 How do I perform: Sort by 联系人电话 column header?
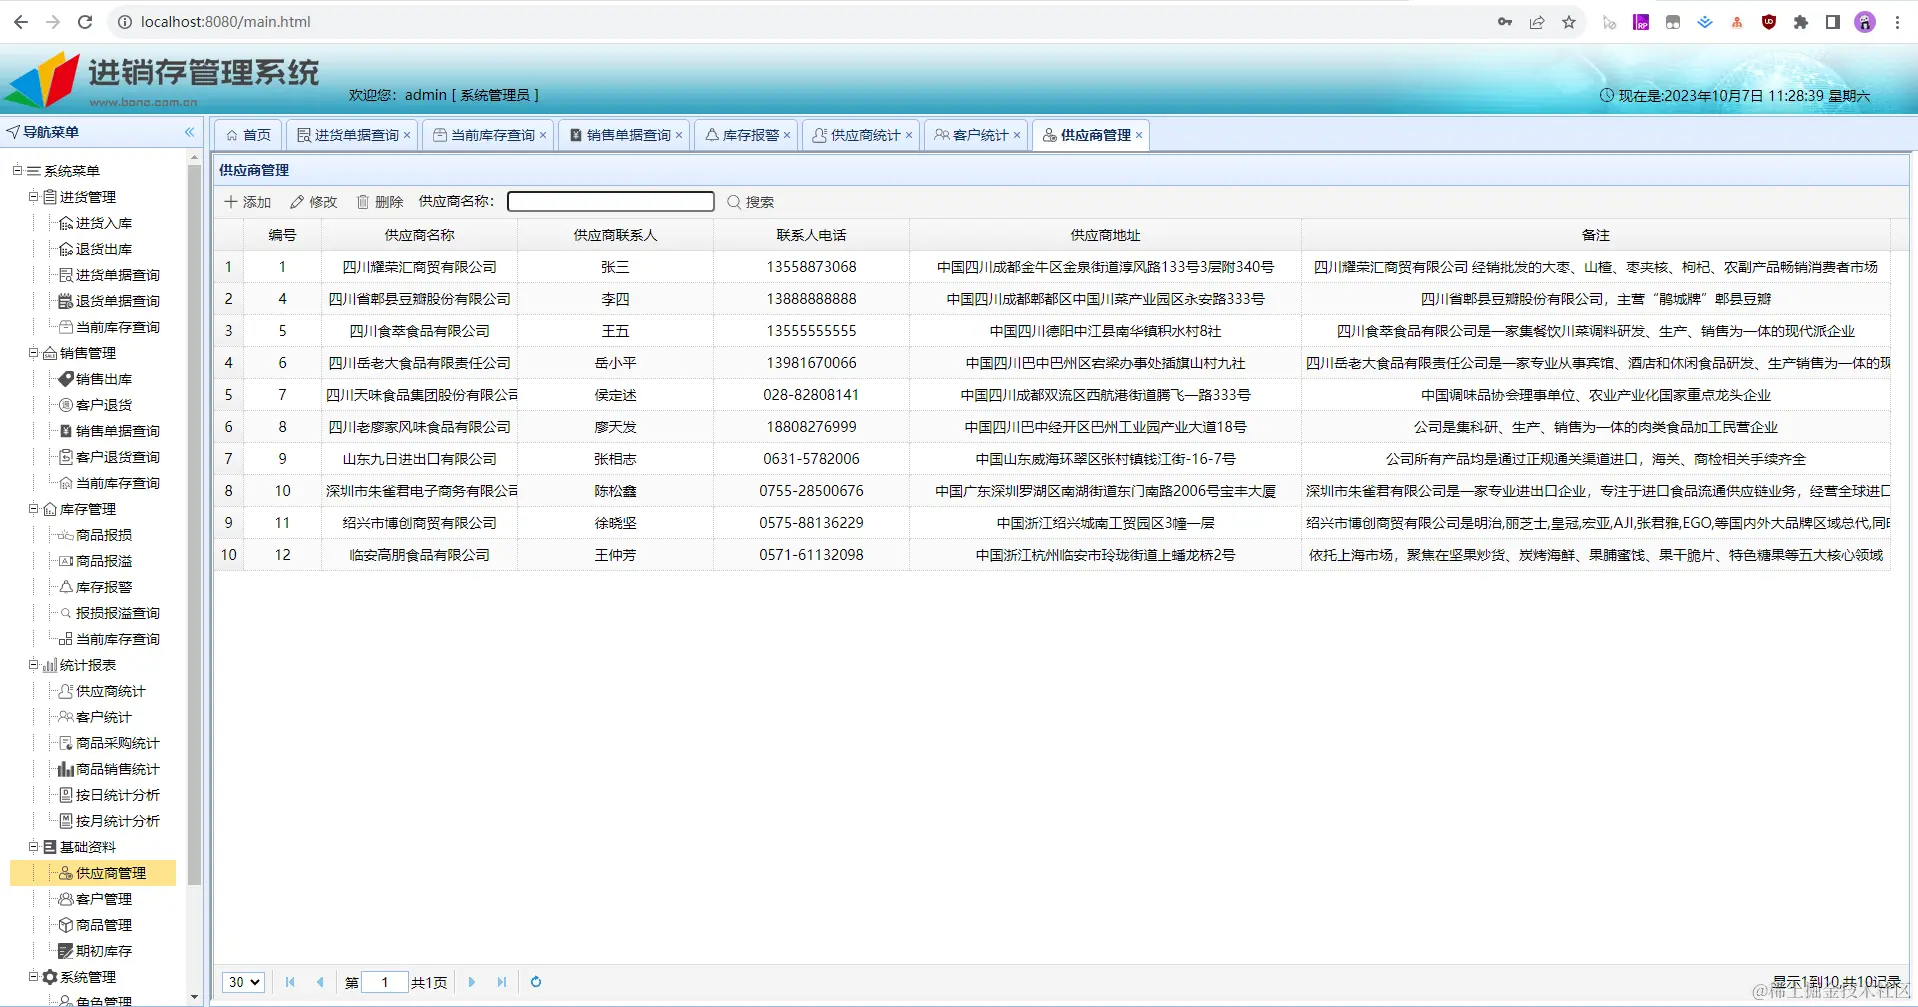(811, 235)
